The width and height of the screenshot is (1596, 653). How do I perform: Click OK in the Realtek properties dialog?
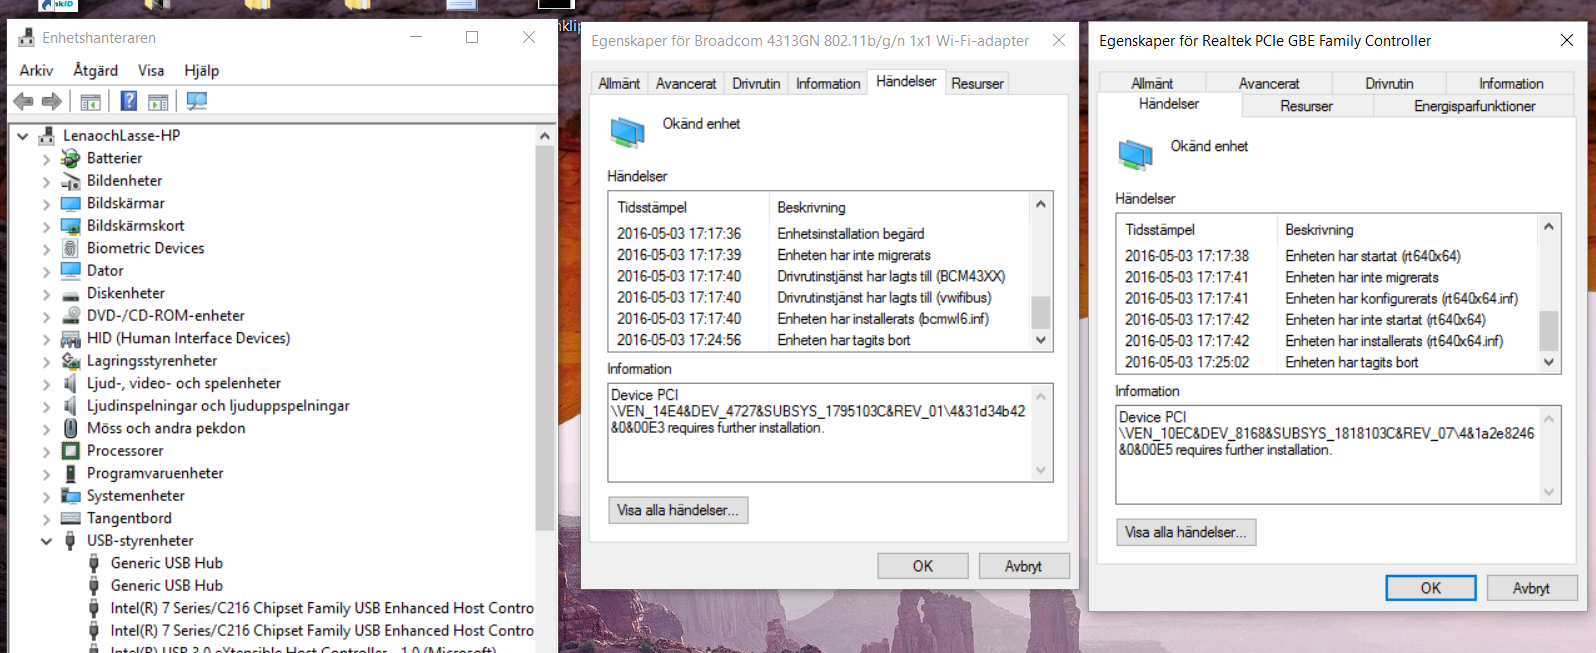click(x=1431, y=588)
